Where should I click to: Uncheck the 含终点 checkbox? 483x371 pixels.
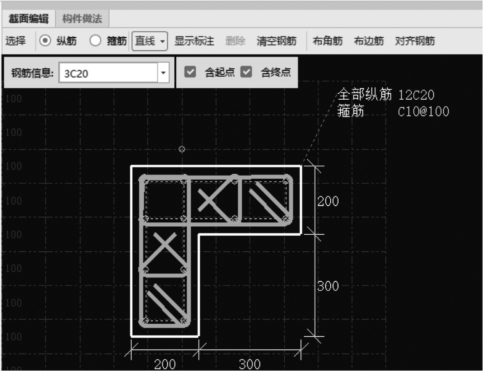click(246, 72)
